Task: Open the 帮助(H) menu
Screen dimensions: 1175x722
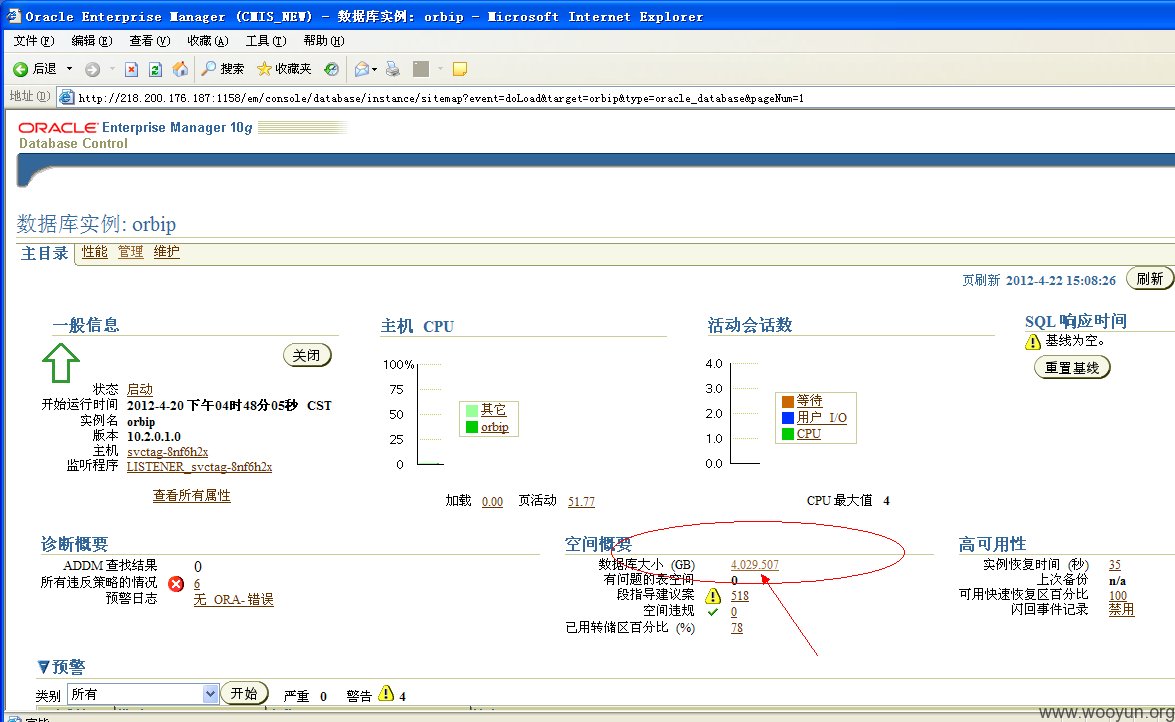Action: click(x=324, y=40)
